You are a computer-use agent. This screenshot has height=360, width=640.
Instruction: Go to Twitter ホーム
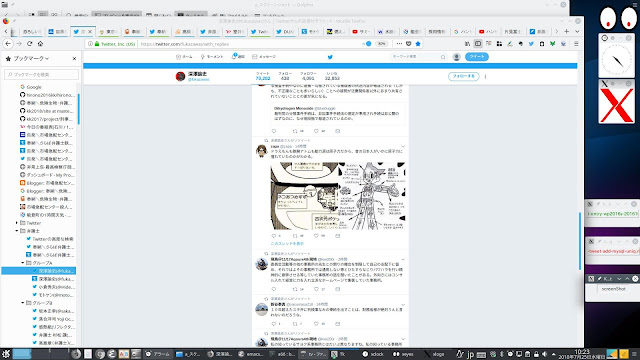(184, 57)
